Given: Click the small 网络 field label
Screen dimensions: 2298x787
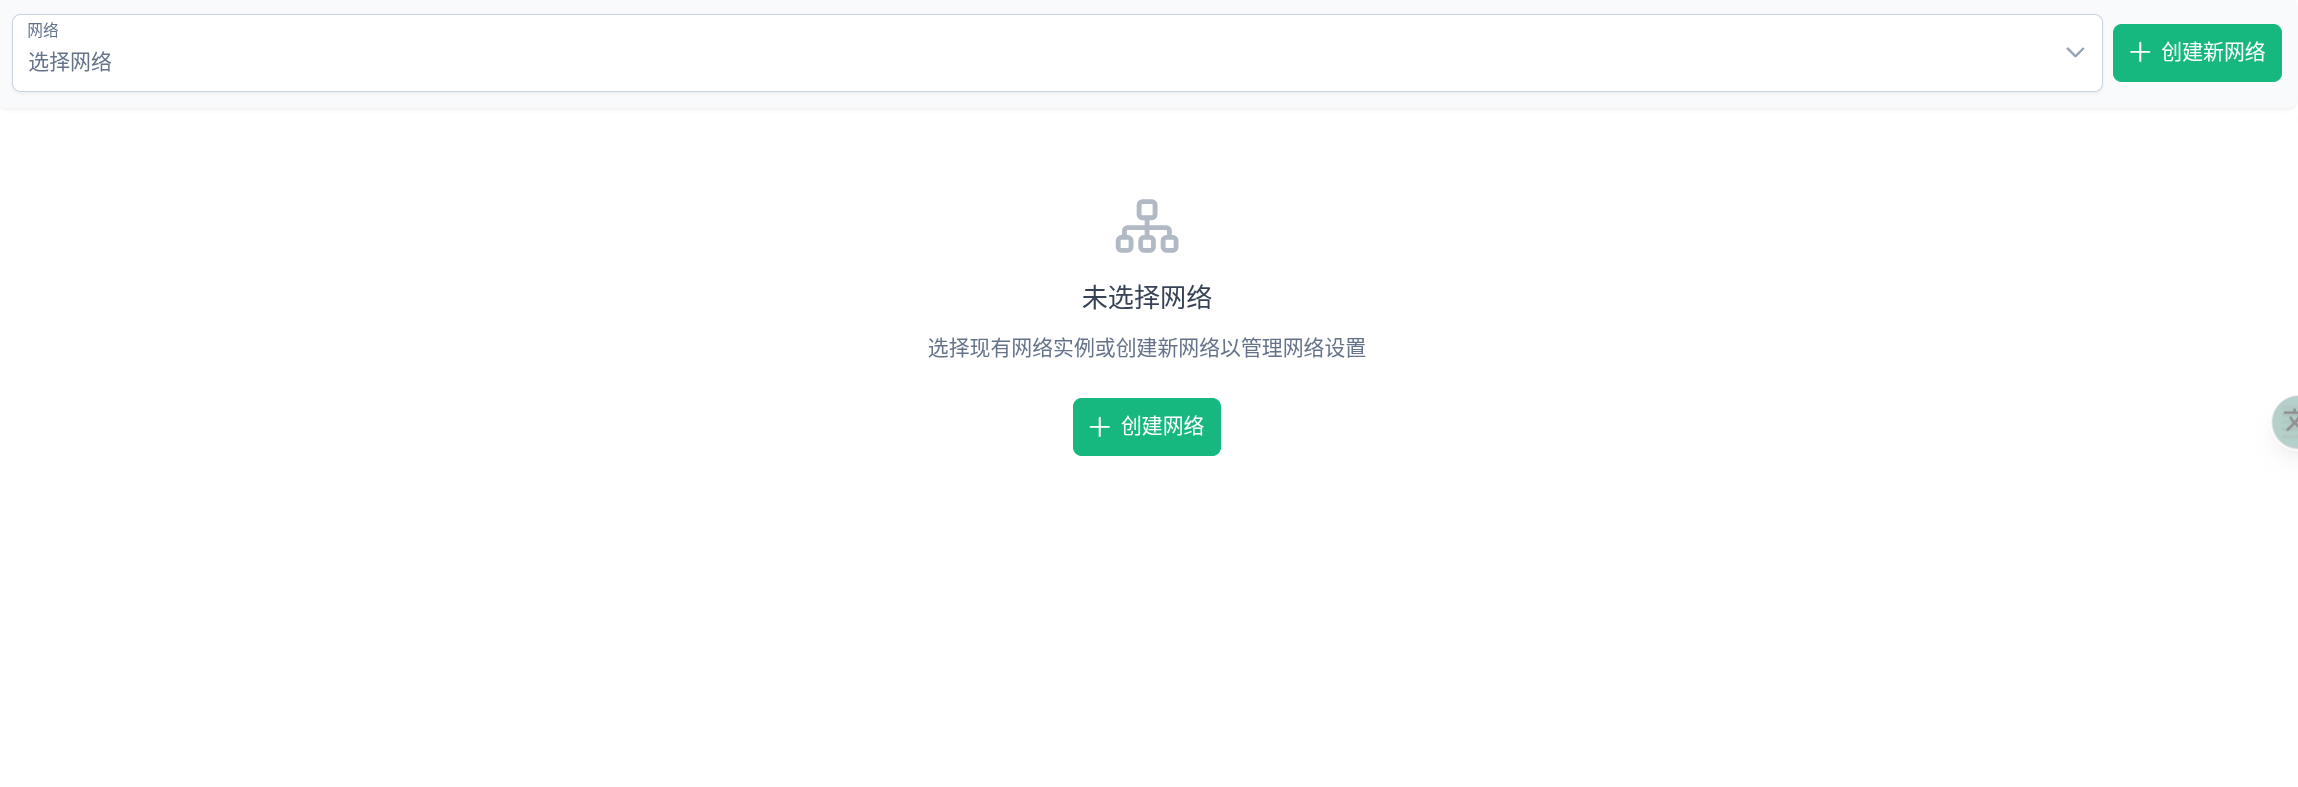Looking at the screenshot, I should (43, 31).
